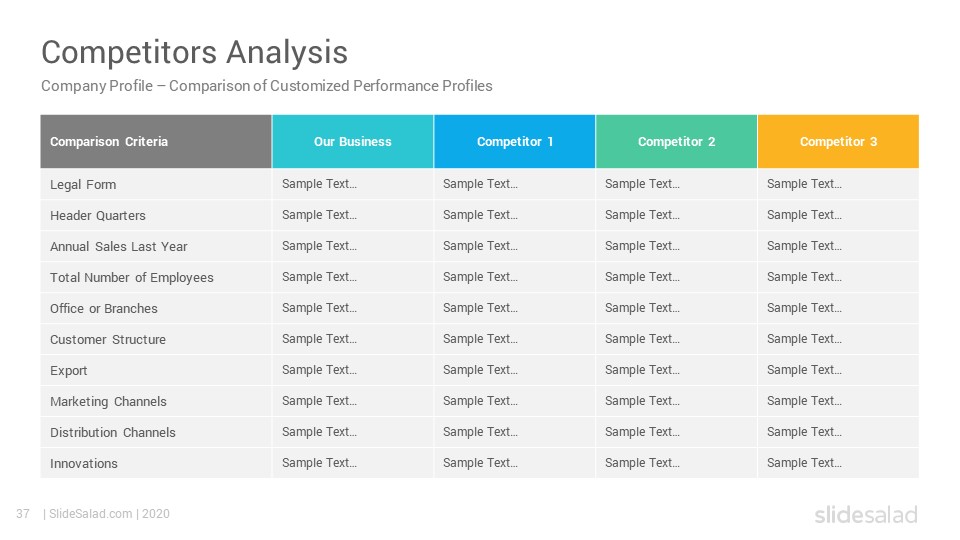This screenshot has height=540, width=960.
Task: Select the blue Competitor 1 column header
Action: 514,141
